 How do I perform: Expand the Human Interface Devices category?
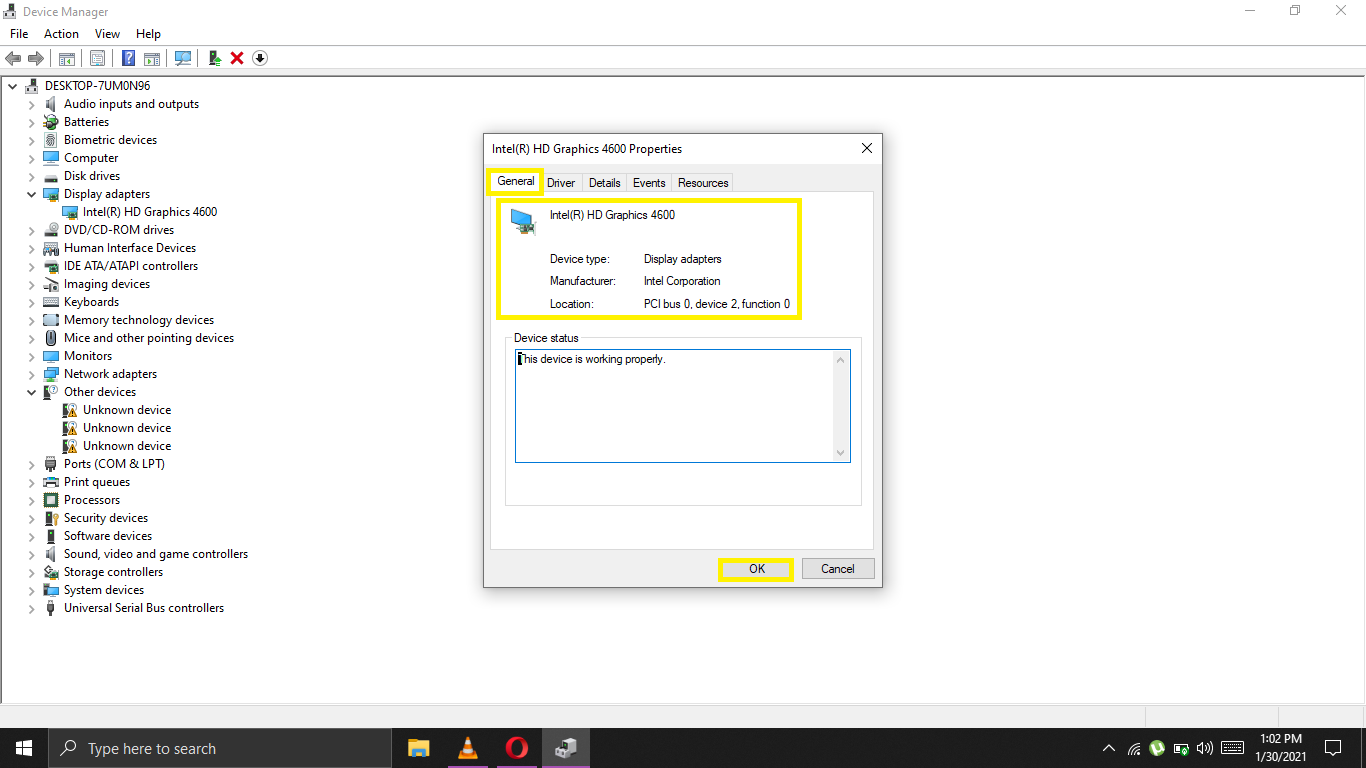(x=32, y=248)
